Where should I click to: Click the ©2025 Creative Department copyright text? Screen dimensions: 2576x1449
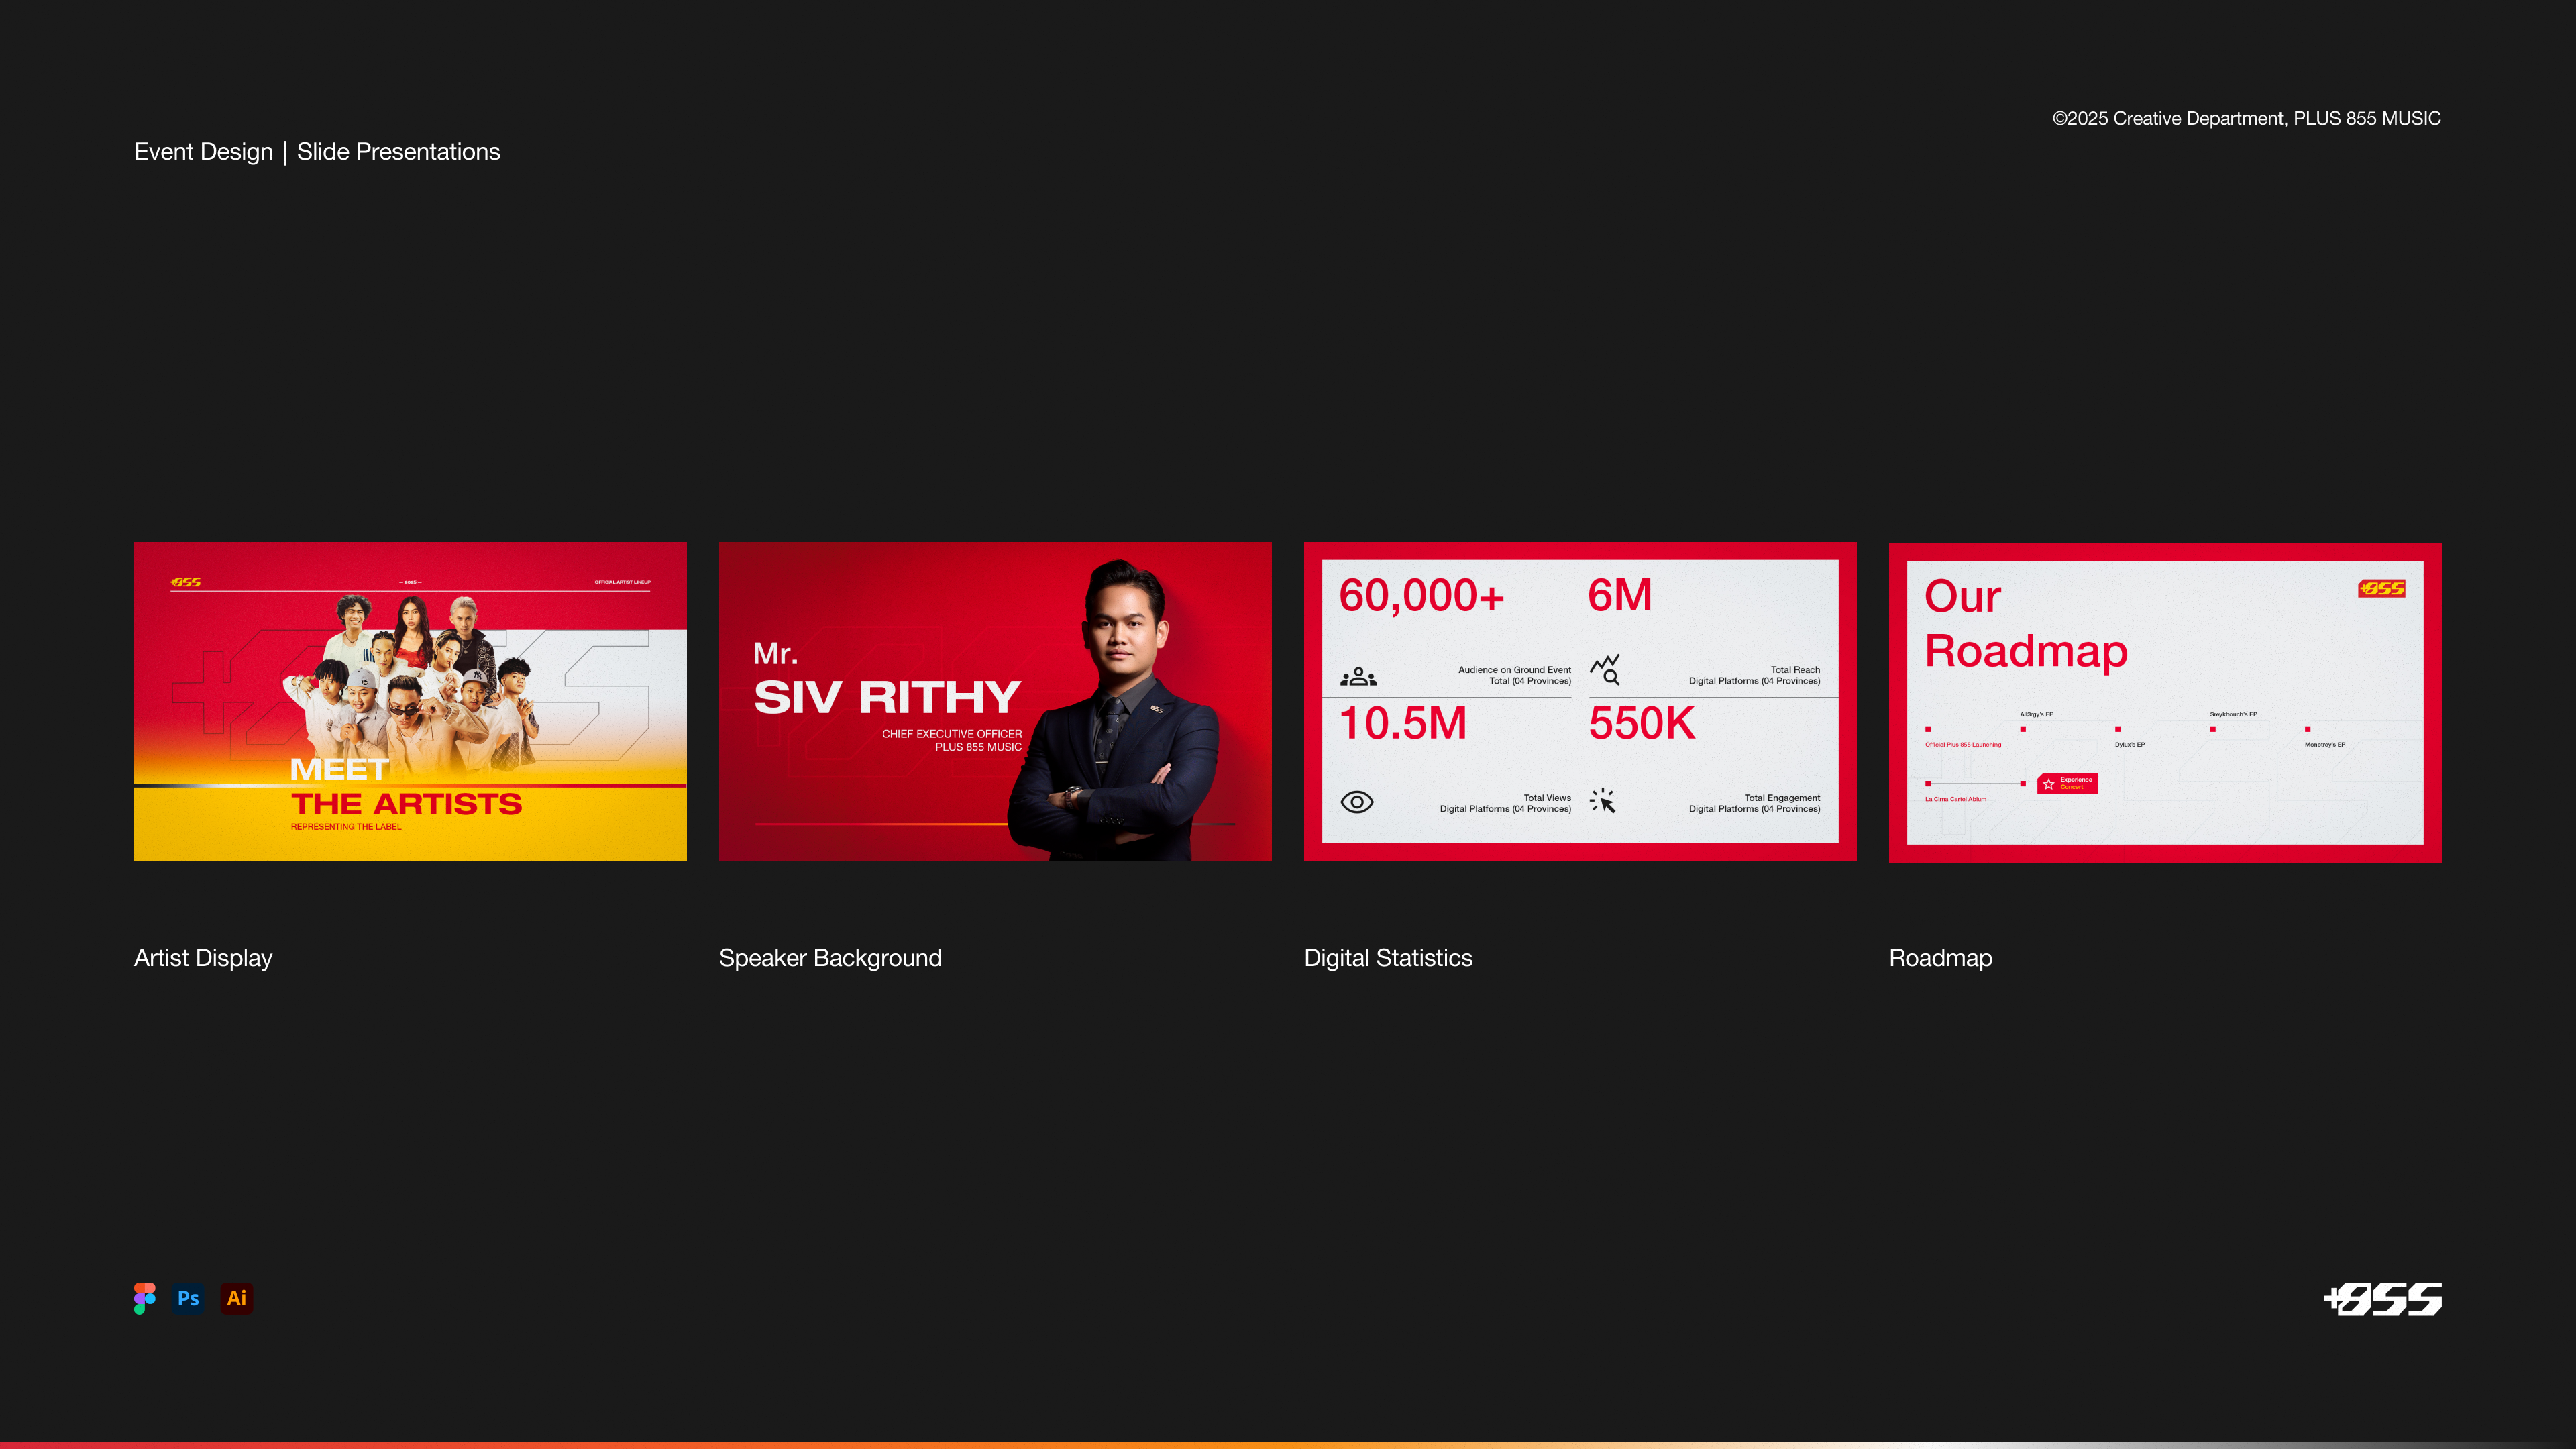coord(2246,119)
